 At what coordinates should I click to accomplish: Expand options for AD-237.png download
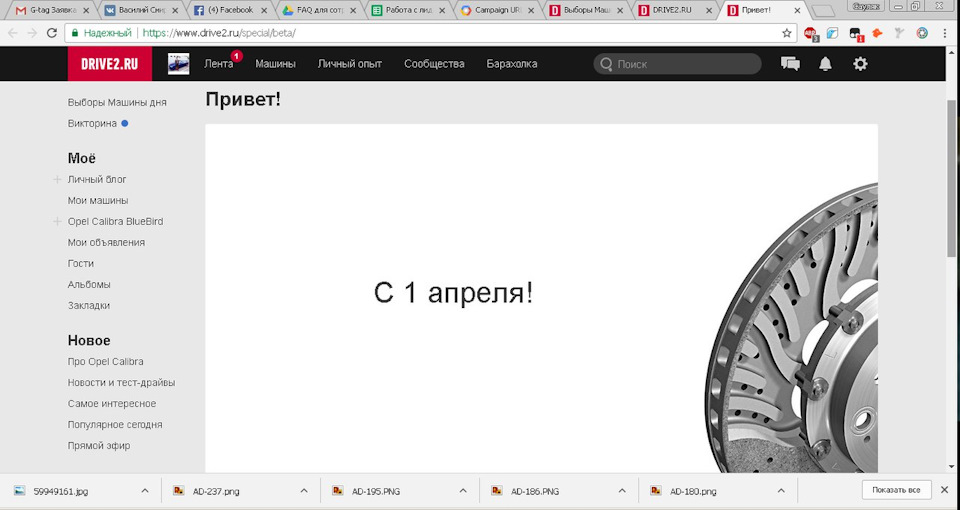tap(304, 491)
